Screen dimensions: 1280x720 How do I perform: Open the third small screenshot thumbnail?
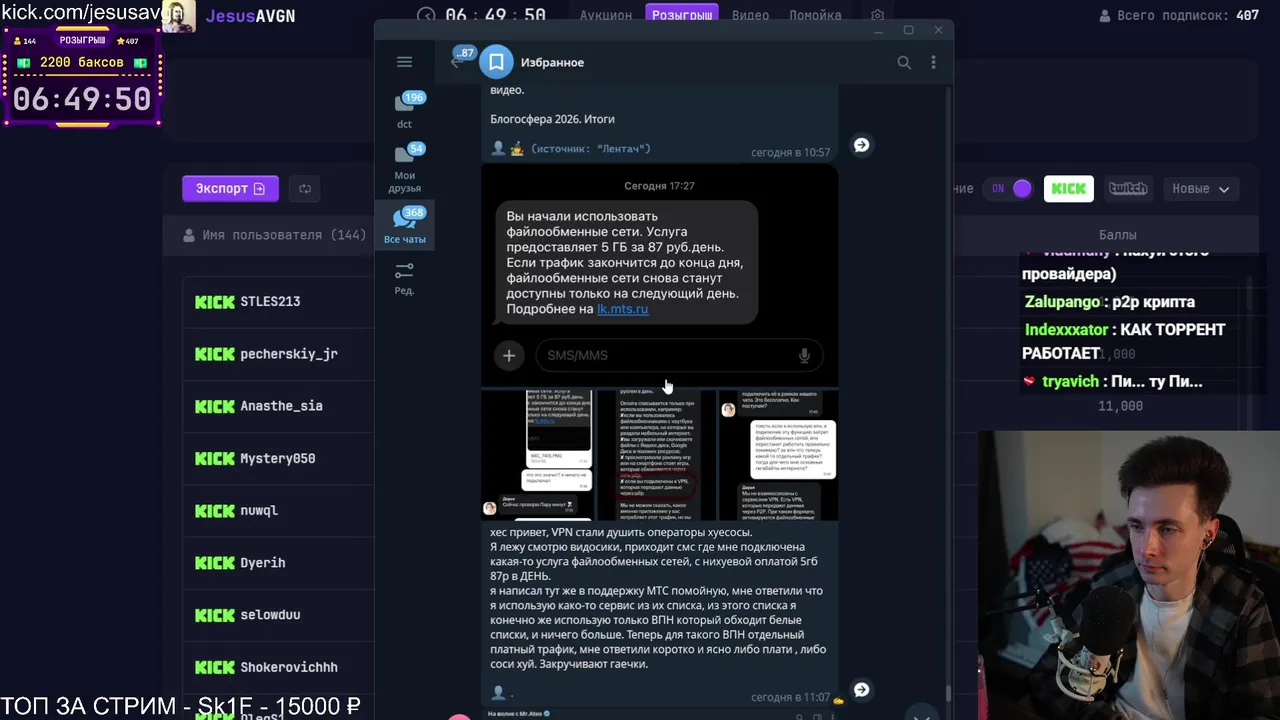[778, 455]
